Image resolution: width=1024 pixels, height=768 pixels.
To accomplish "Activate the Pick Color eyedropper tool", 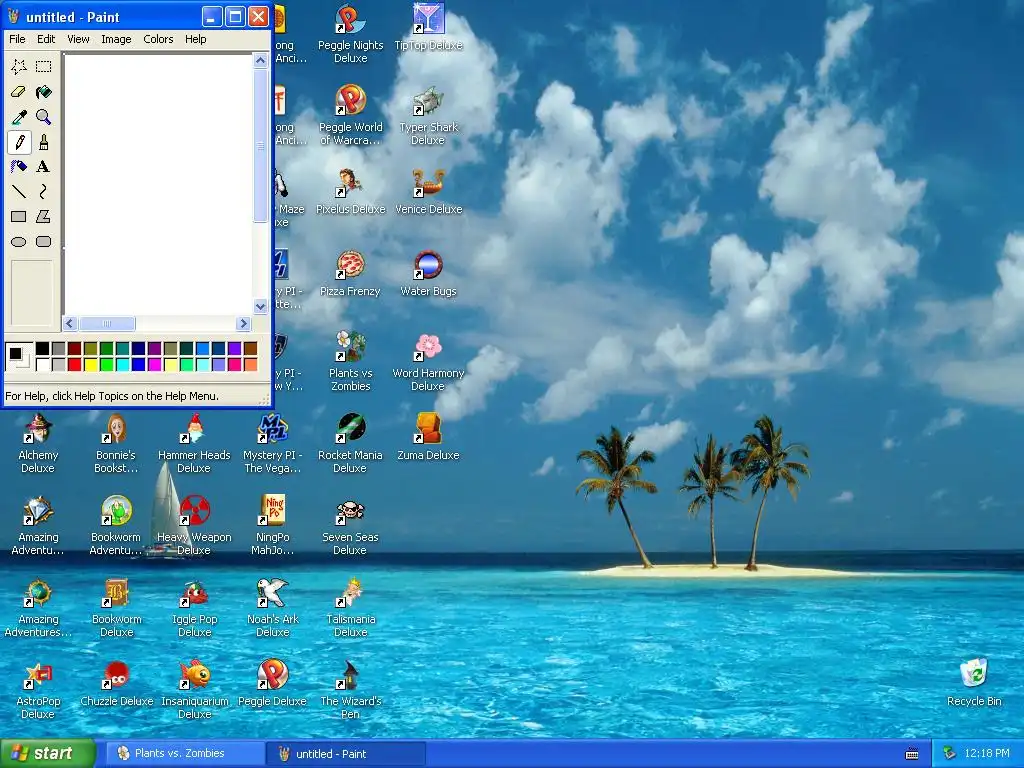I will 19,117.
